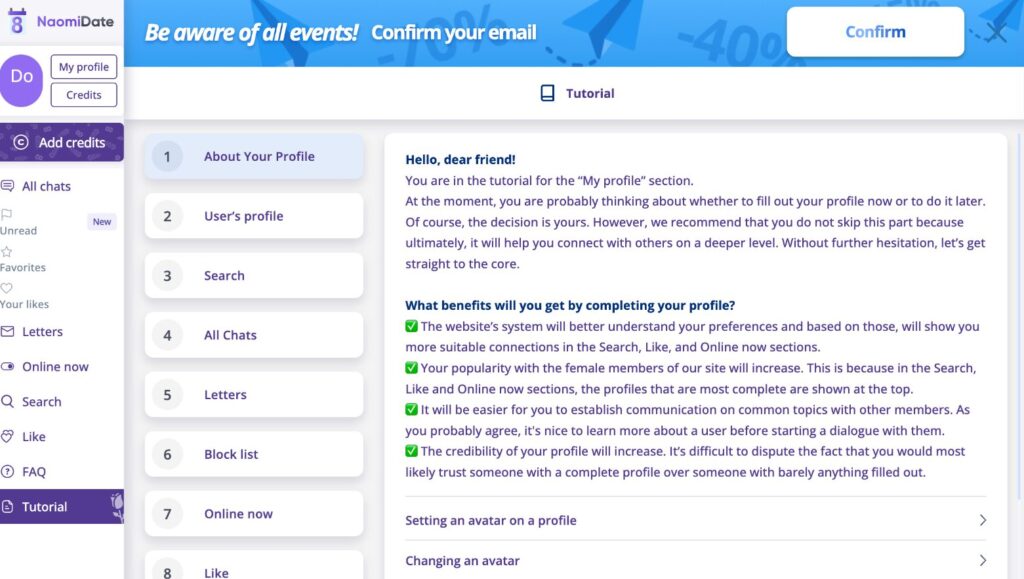Click the Your likes heart icon
Viewport: 1024px width, 579px height.
click(7, 288)
